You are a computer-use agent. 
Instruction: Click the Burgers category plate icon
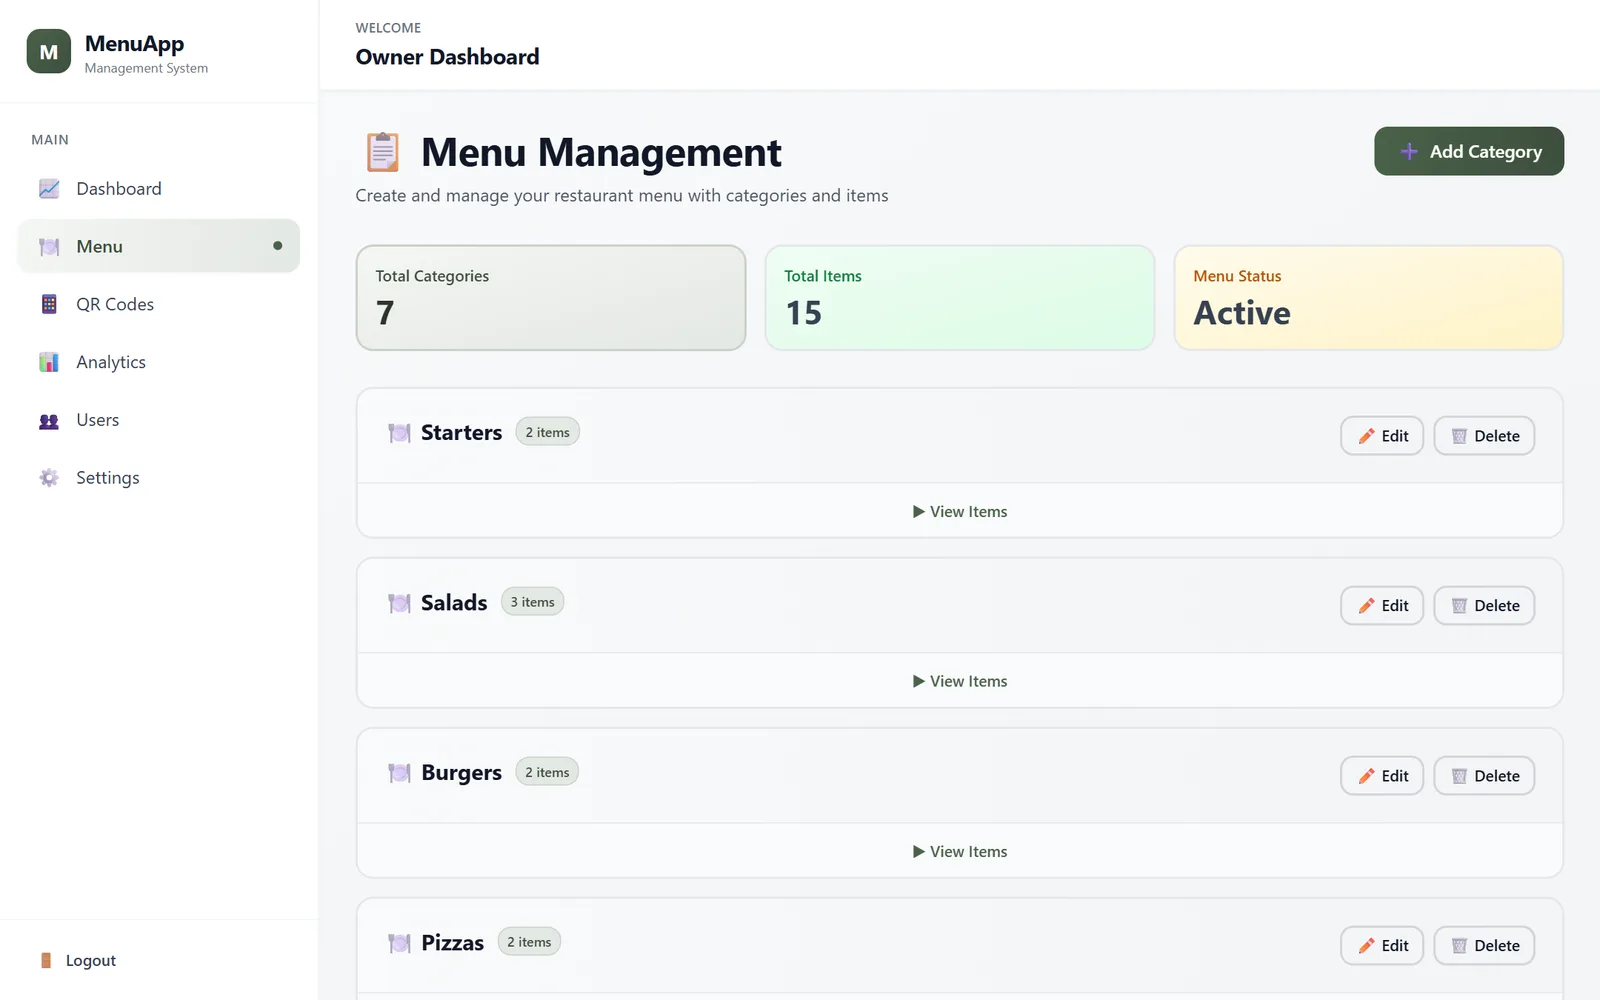point(399,773)
